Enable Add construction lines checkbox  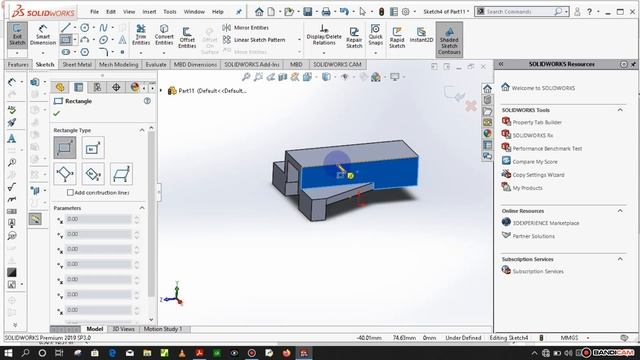[70, 192]
